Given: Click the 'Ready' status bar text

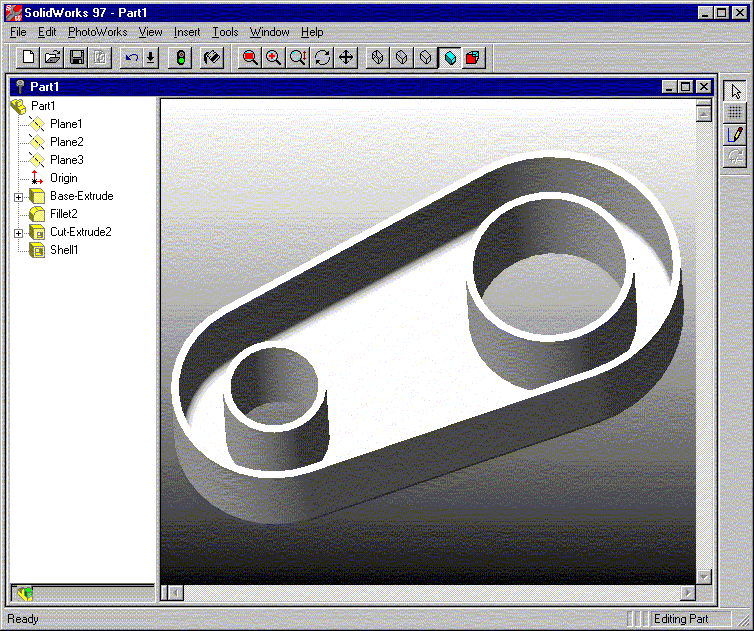Looking at the screenshot, I should point(23,618).
